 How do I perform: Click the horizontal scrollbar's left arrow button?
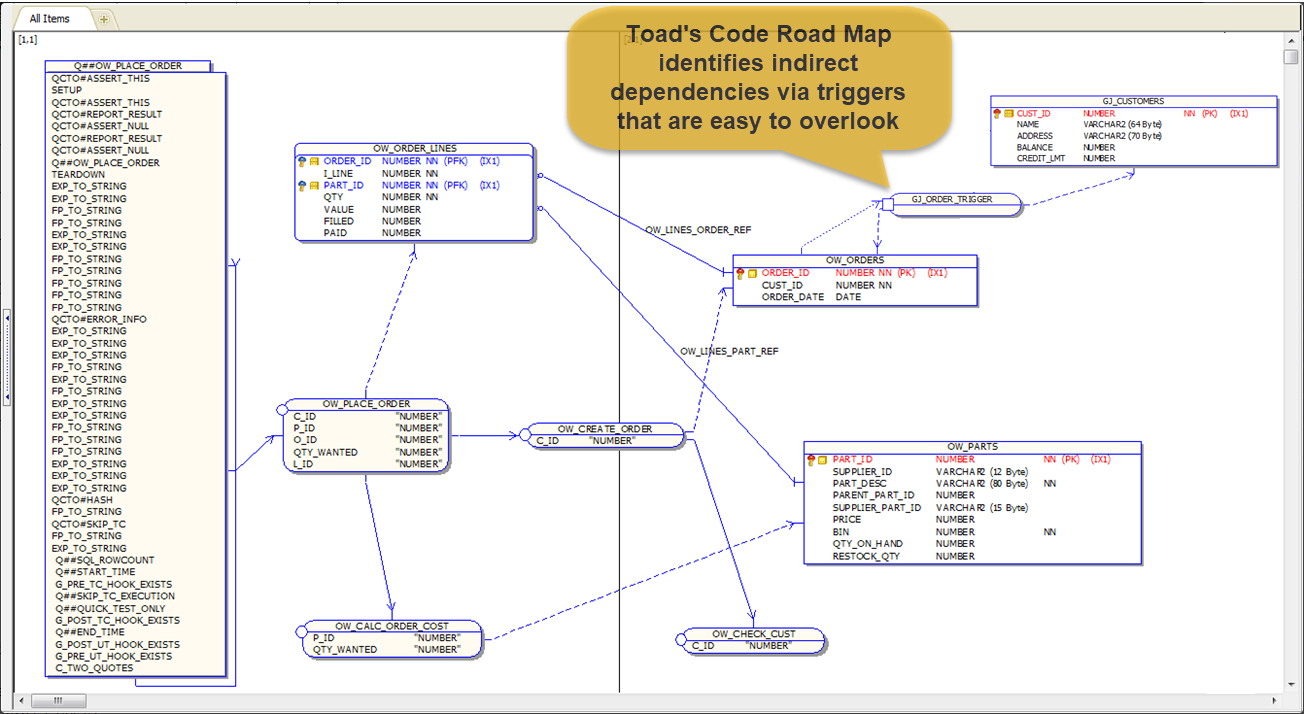(x=21, y=701)
